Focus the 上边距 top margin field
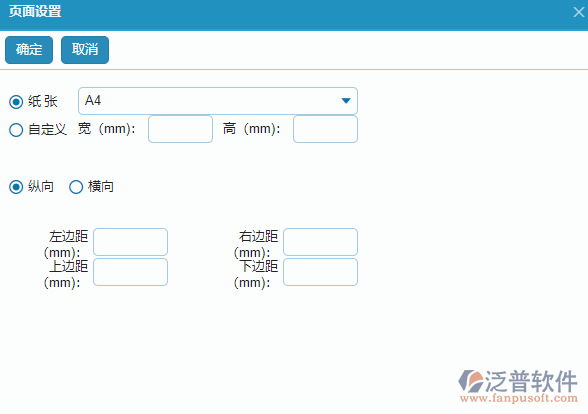The image size is (588, 414). tap(130, 272)
